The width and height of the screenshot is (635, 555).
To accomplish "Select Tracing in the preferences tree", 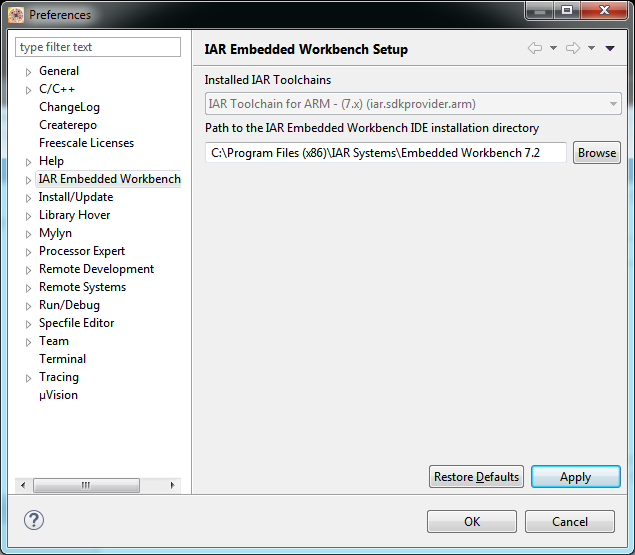I will (59, 377).
